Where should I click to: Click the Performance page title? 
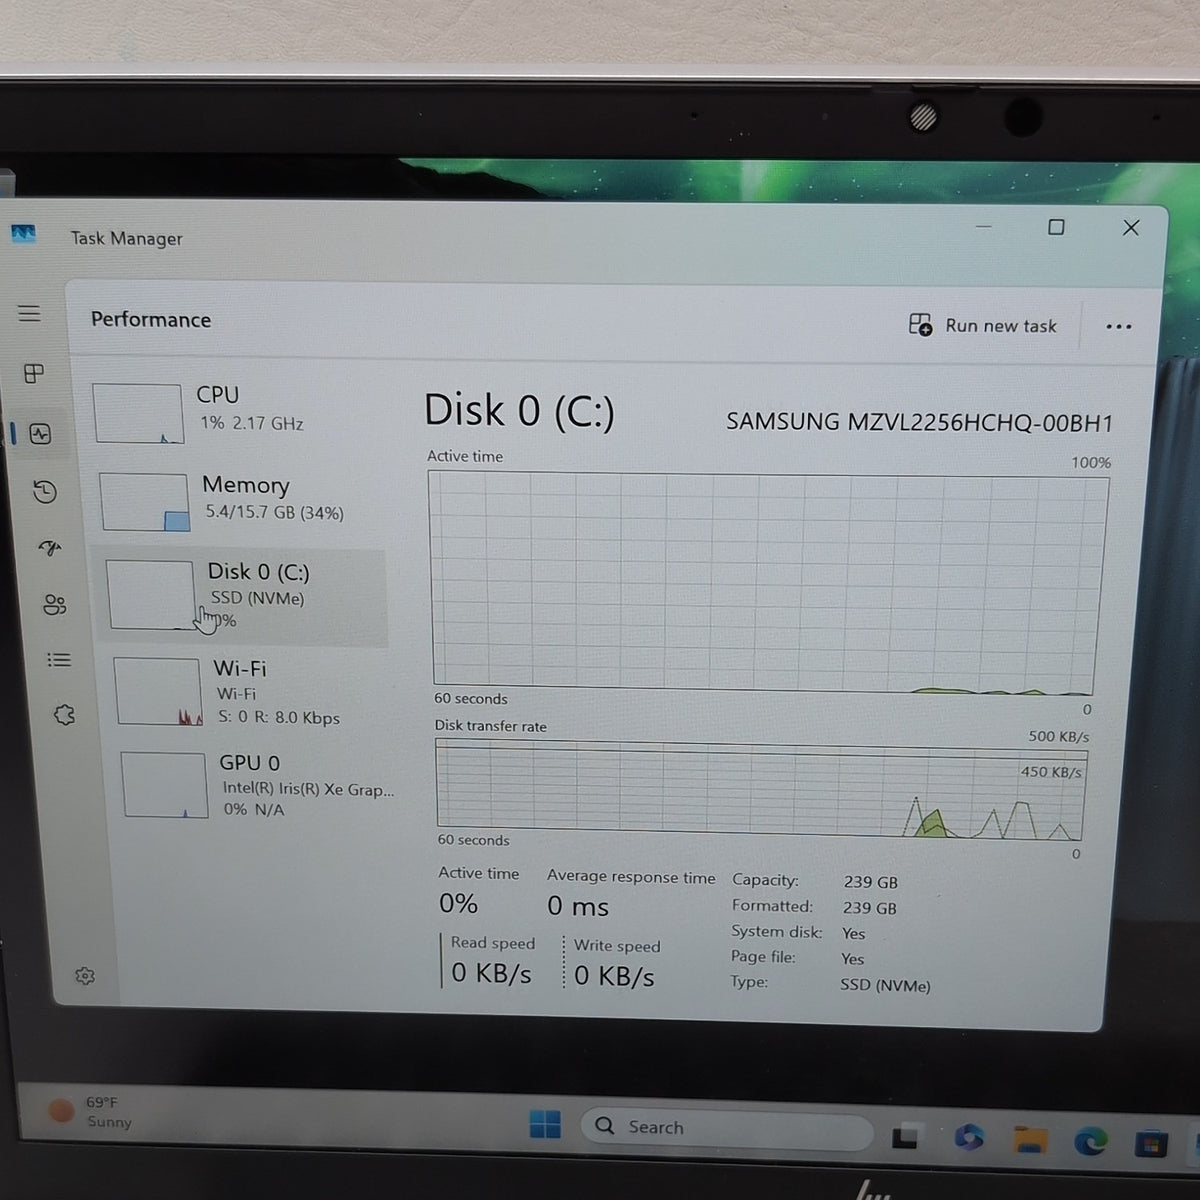tap(151, 320)
